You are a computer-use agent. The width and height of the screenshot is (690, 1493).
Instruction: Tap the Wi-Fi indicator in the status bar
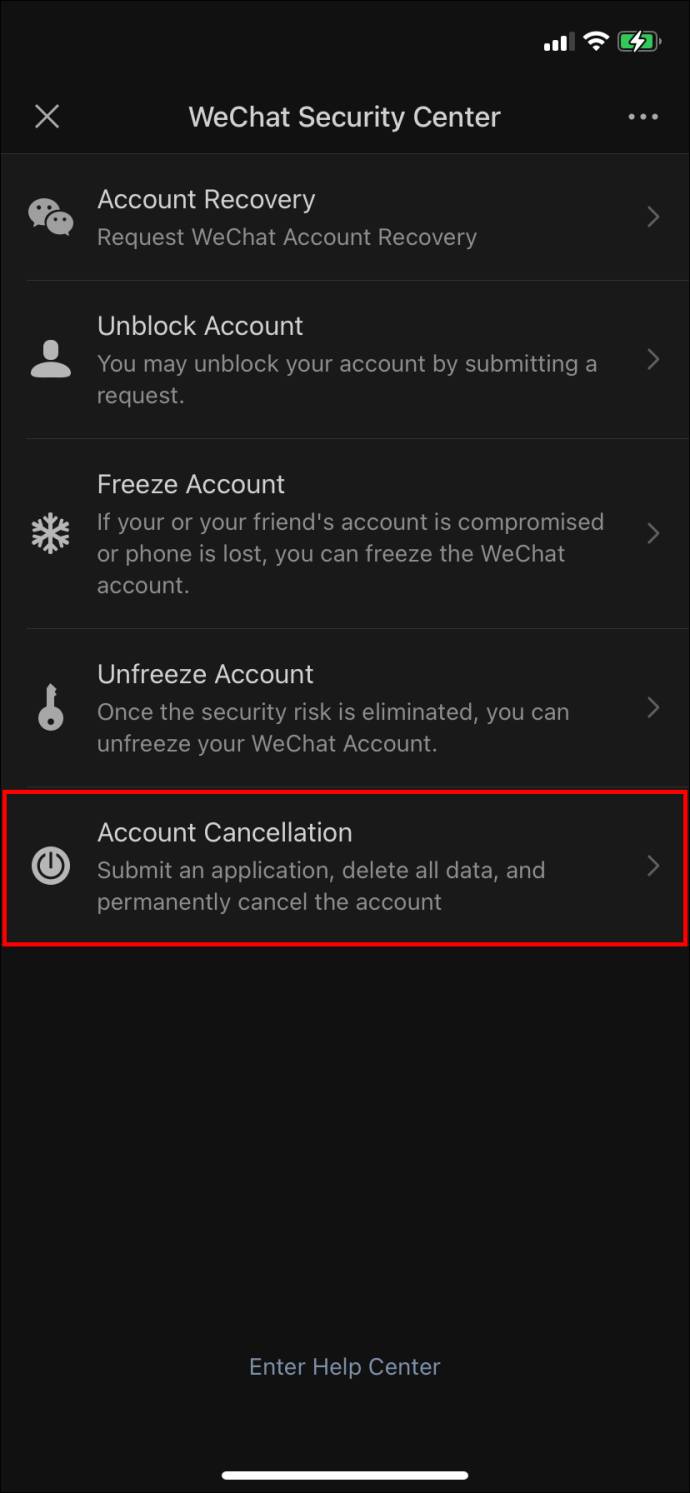597,42
